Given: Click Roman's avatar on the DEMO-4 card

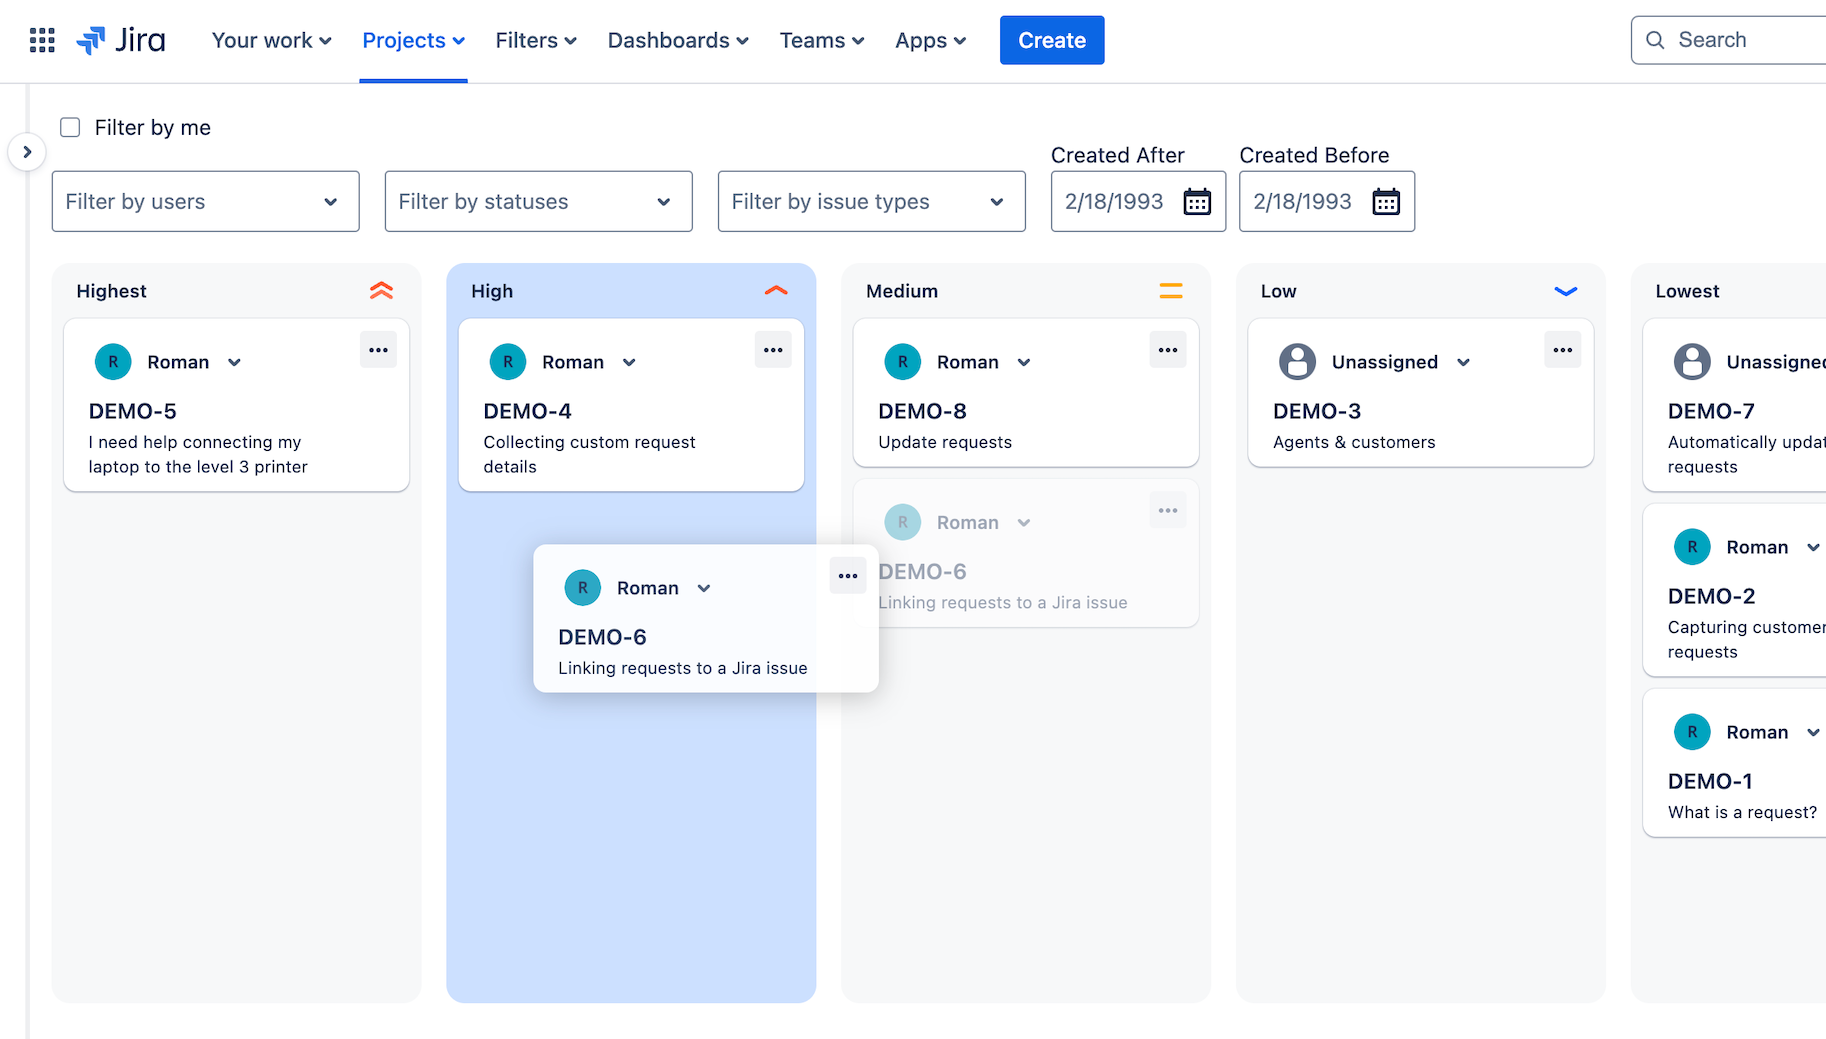Looking at the screenshot, I should 507,362.
